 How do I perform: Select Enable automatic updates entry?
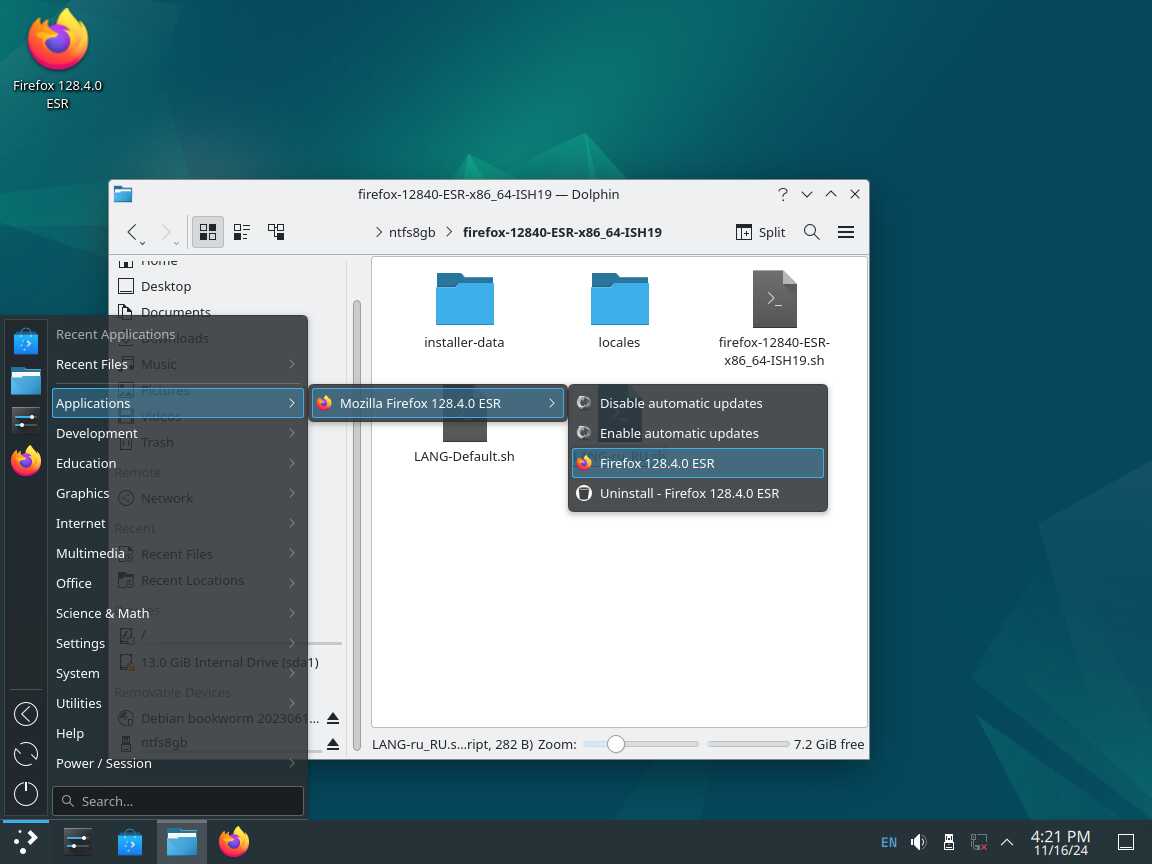pos(679,433)
